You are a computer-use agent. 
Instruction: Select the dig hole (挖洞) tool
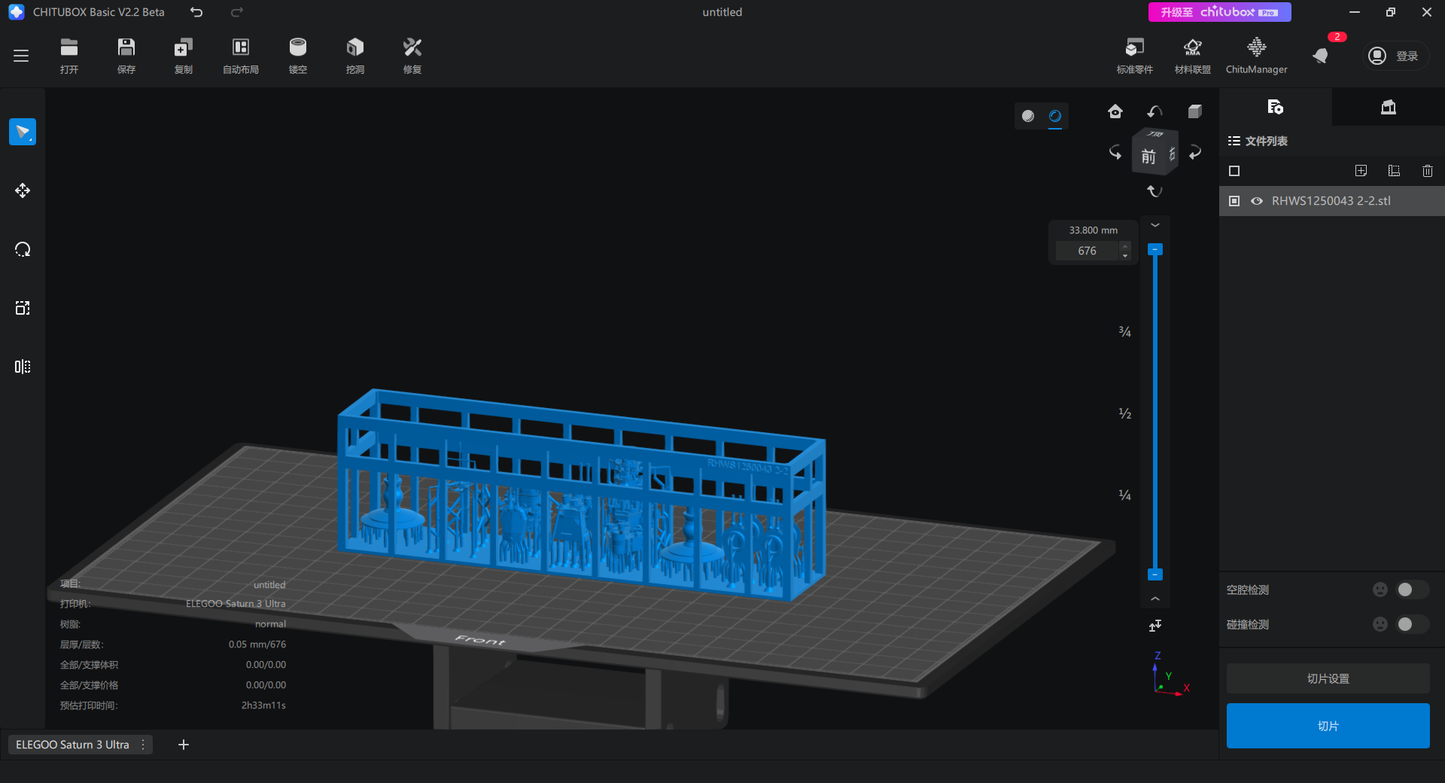[x=355, y=56]
